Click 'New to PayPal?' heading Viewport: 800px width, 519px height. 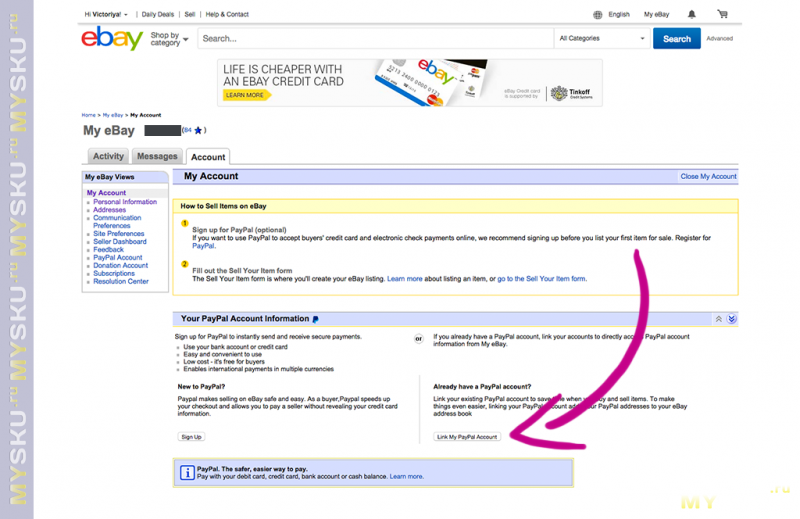pyautogui.click(x=201, y=387)
